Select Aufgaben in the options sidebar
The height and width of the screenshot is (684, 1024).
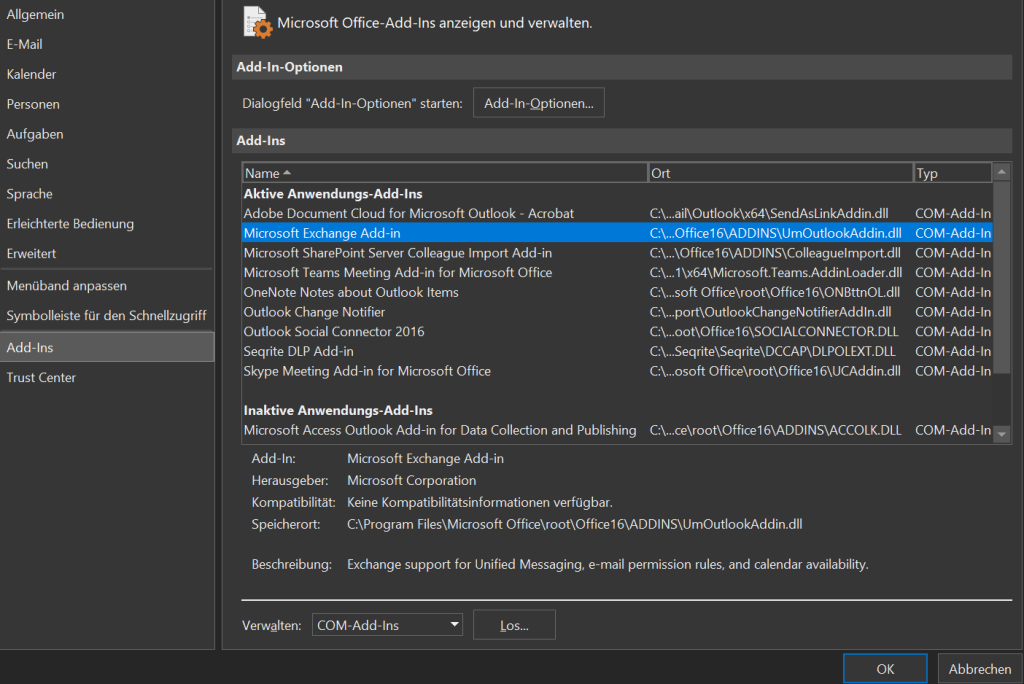pos(35,134)
